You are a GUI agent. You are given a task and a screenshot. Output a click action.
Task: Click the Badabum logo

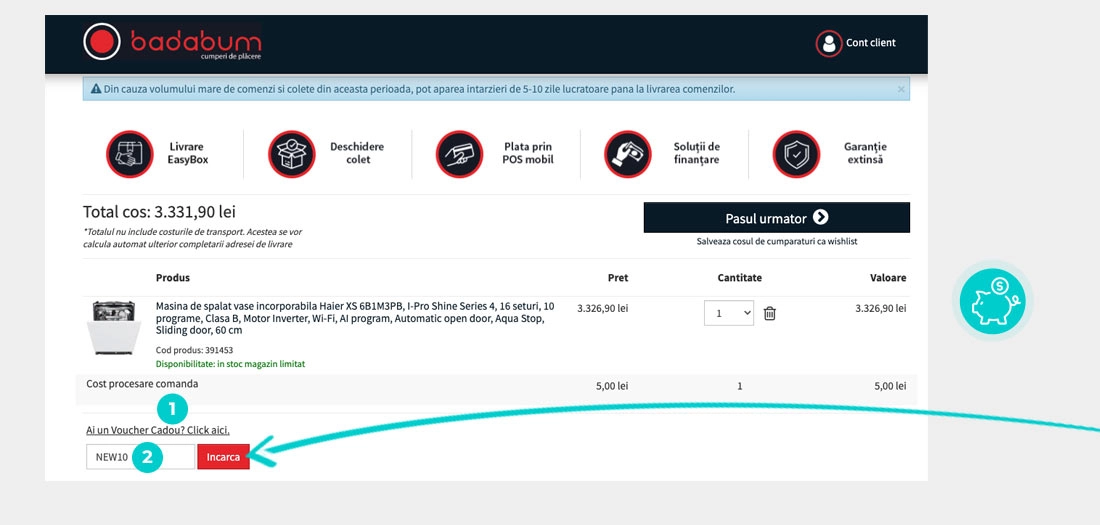point(172,42)
